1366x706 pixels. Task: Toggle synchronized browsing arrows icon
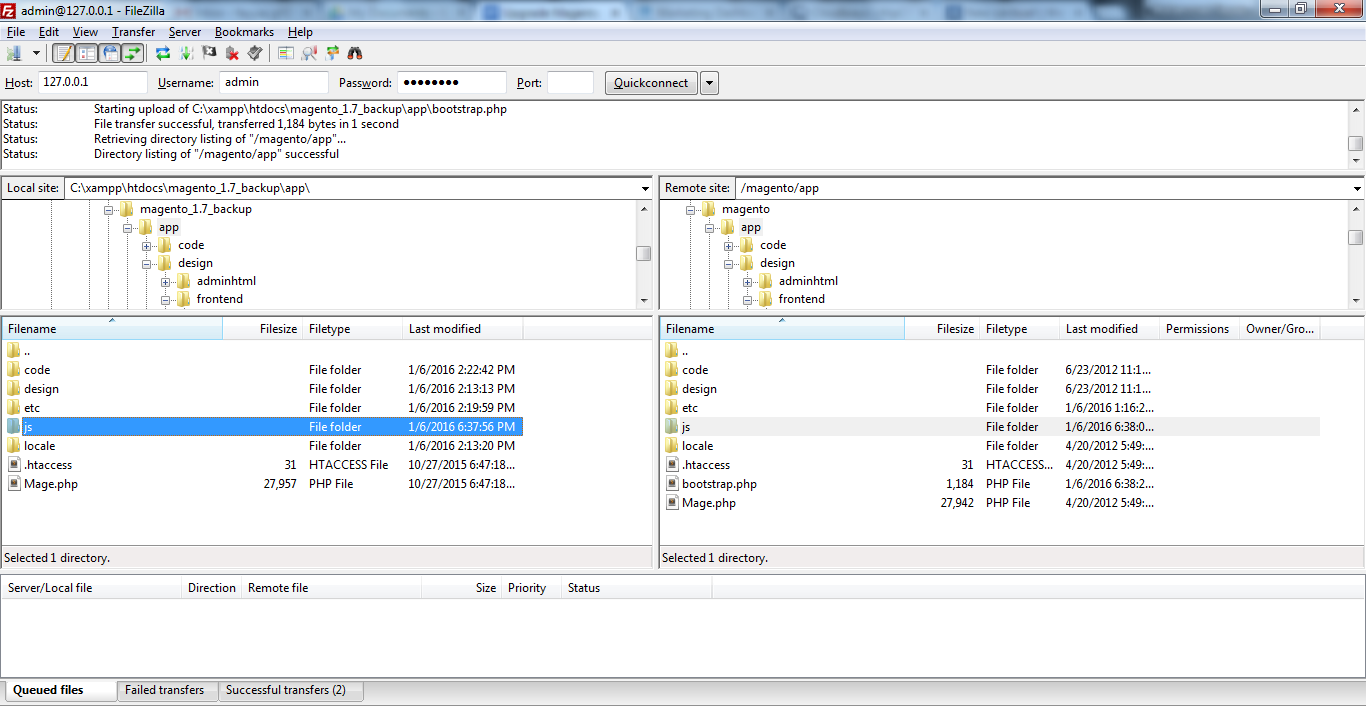click(x=332, y=53)
